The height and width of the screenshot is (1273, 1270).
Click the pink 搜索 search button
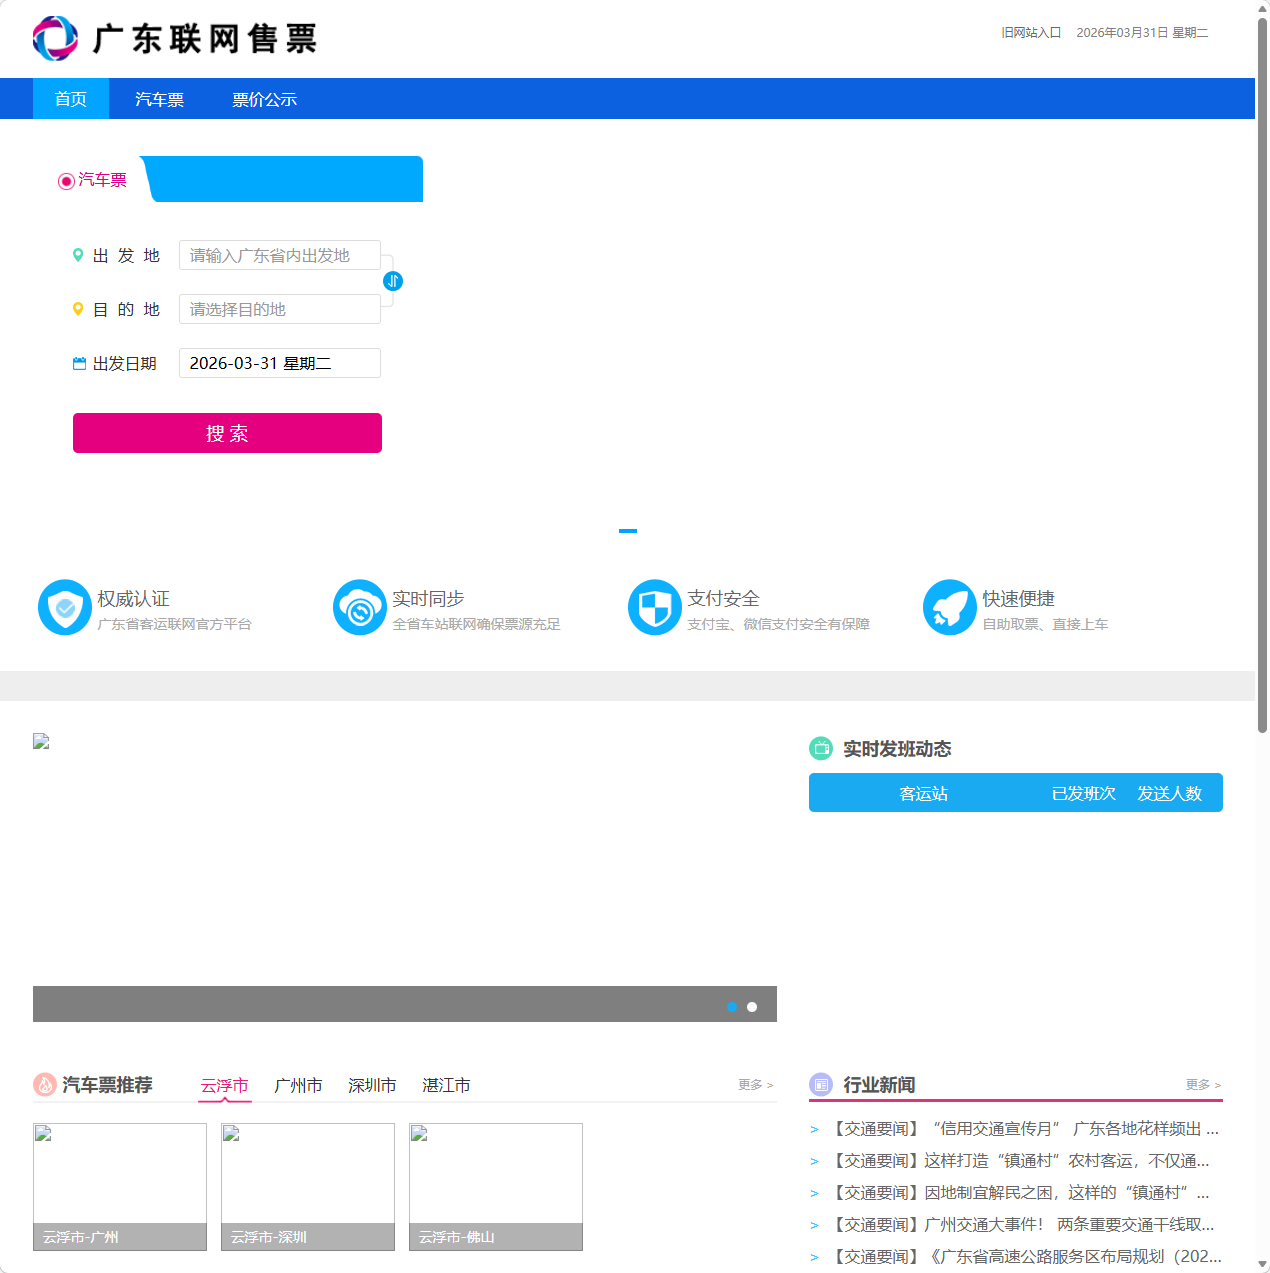[226, 433]
